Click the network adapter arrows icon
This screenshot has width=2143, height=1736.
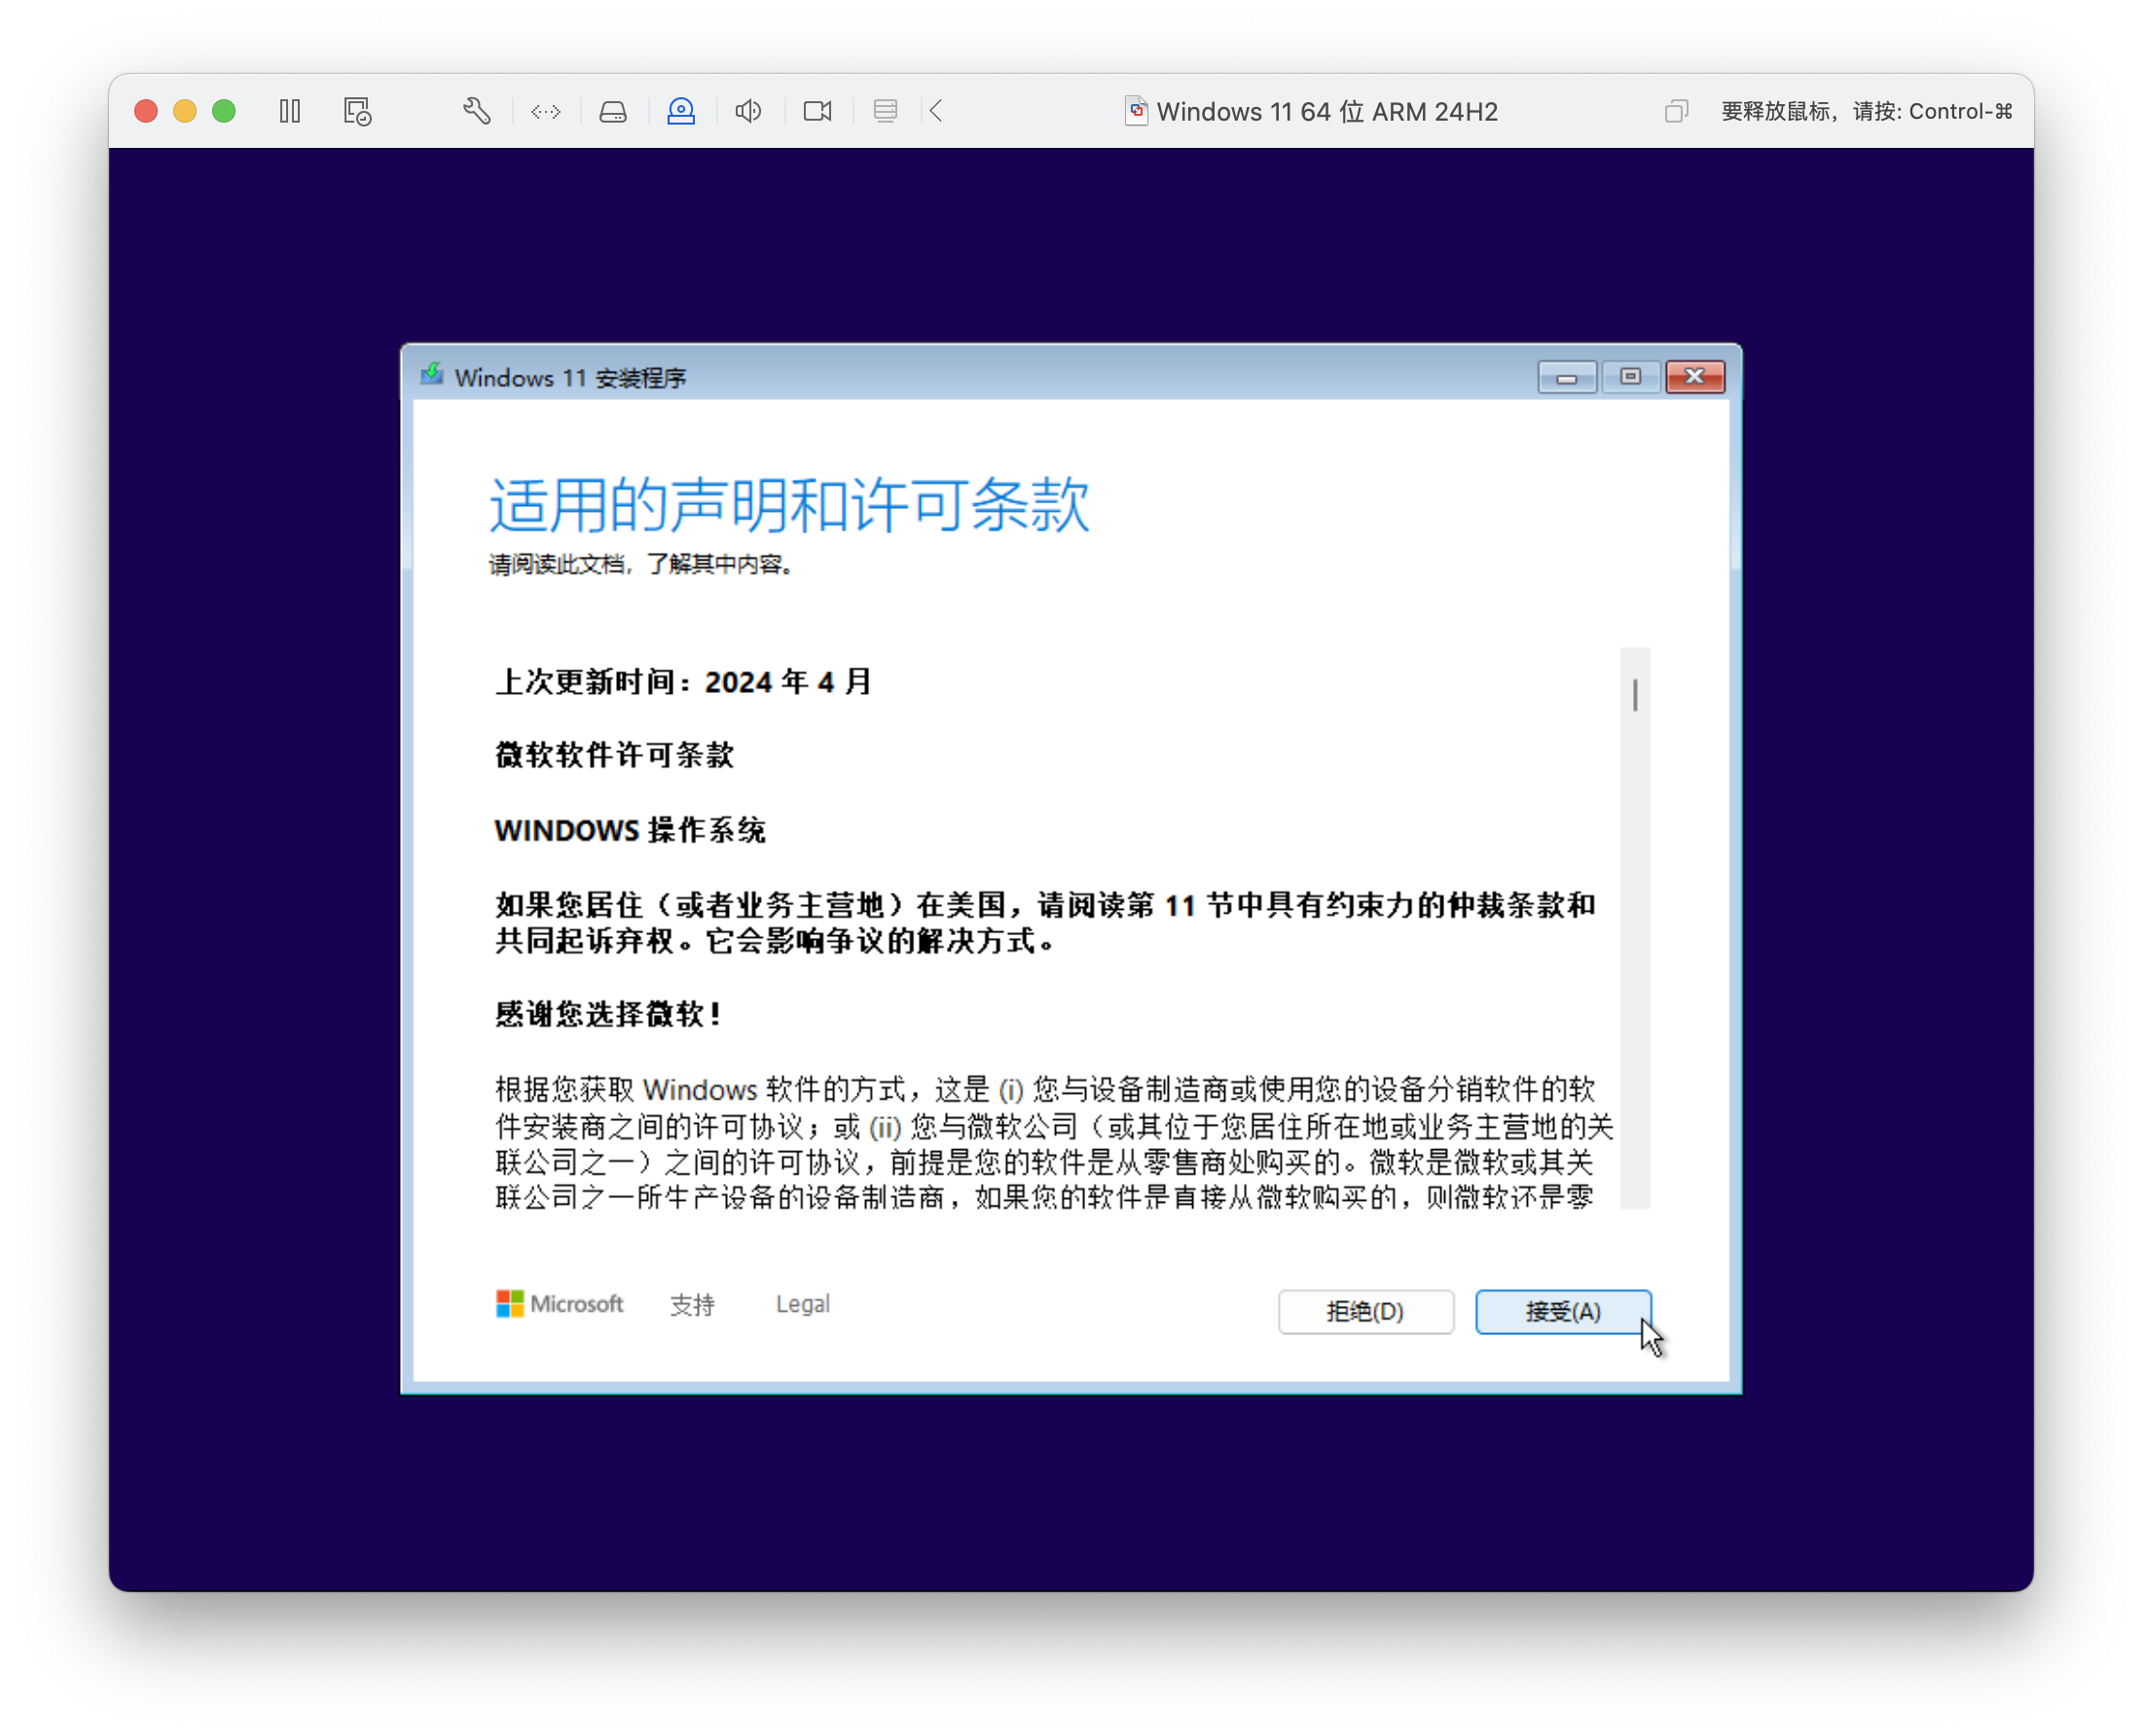tap(546, 111)
